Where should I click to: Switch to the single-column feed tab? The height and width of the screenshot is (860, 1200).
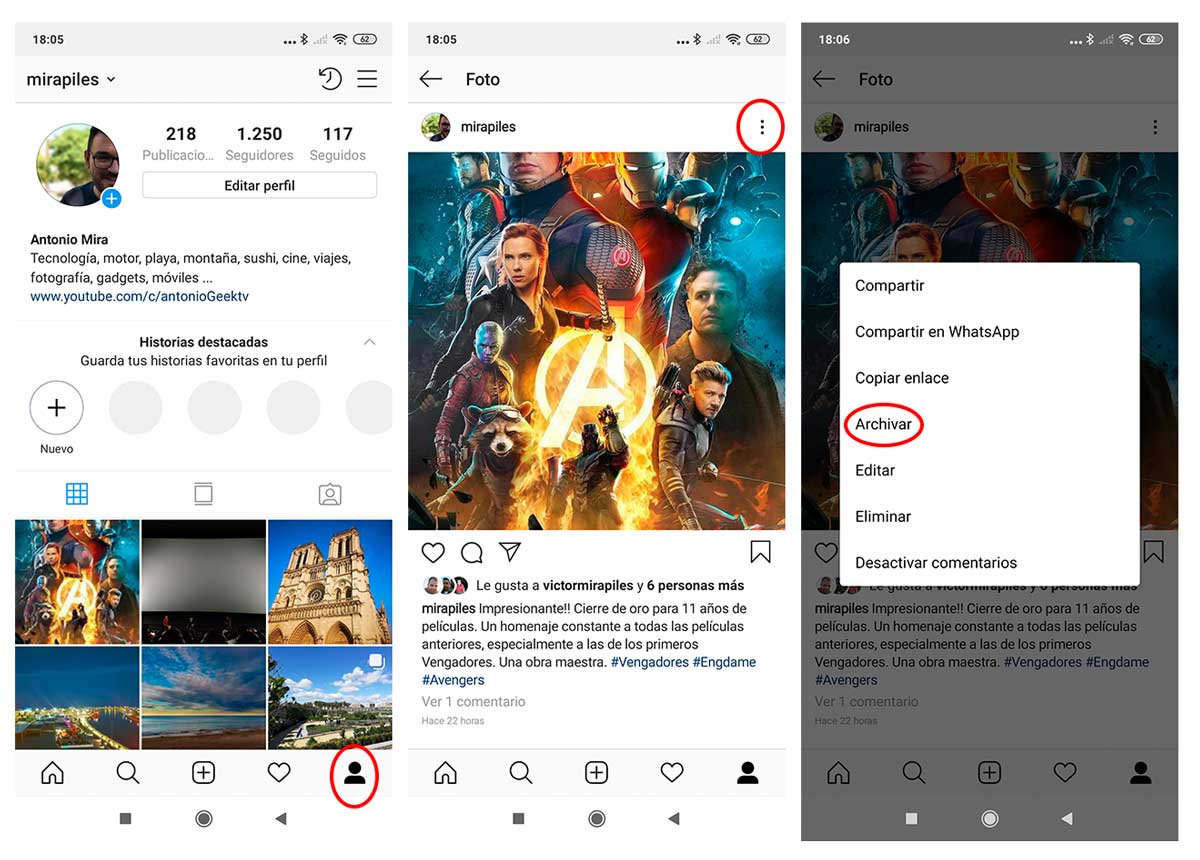pos(204,494)
